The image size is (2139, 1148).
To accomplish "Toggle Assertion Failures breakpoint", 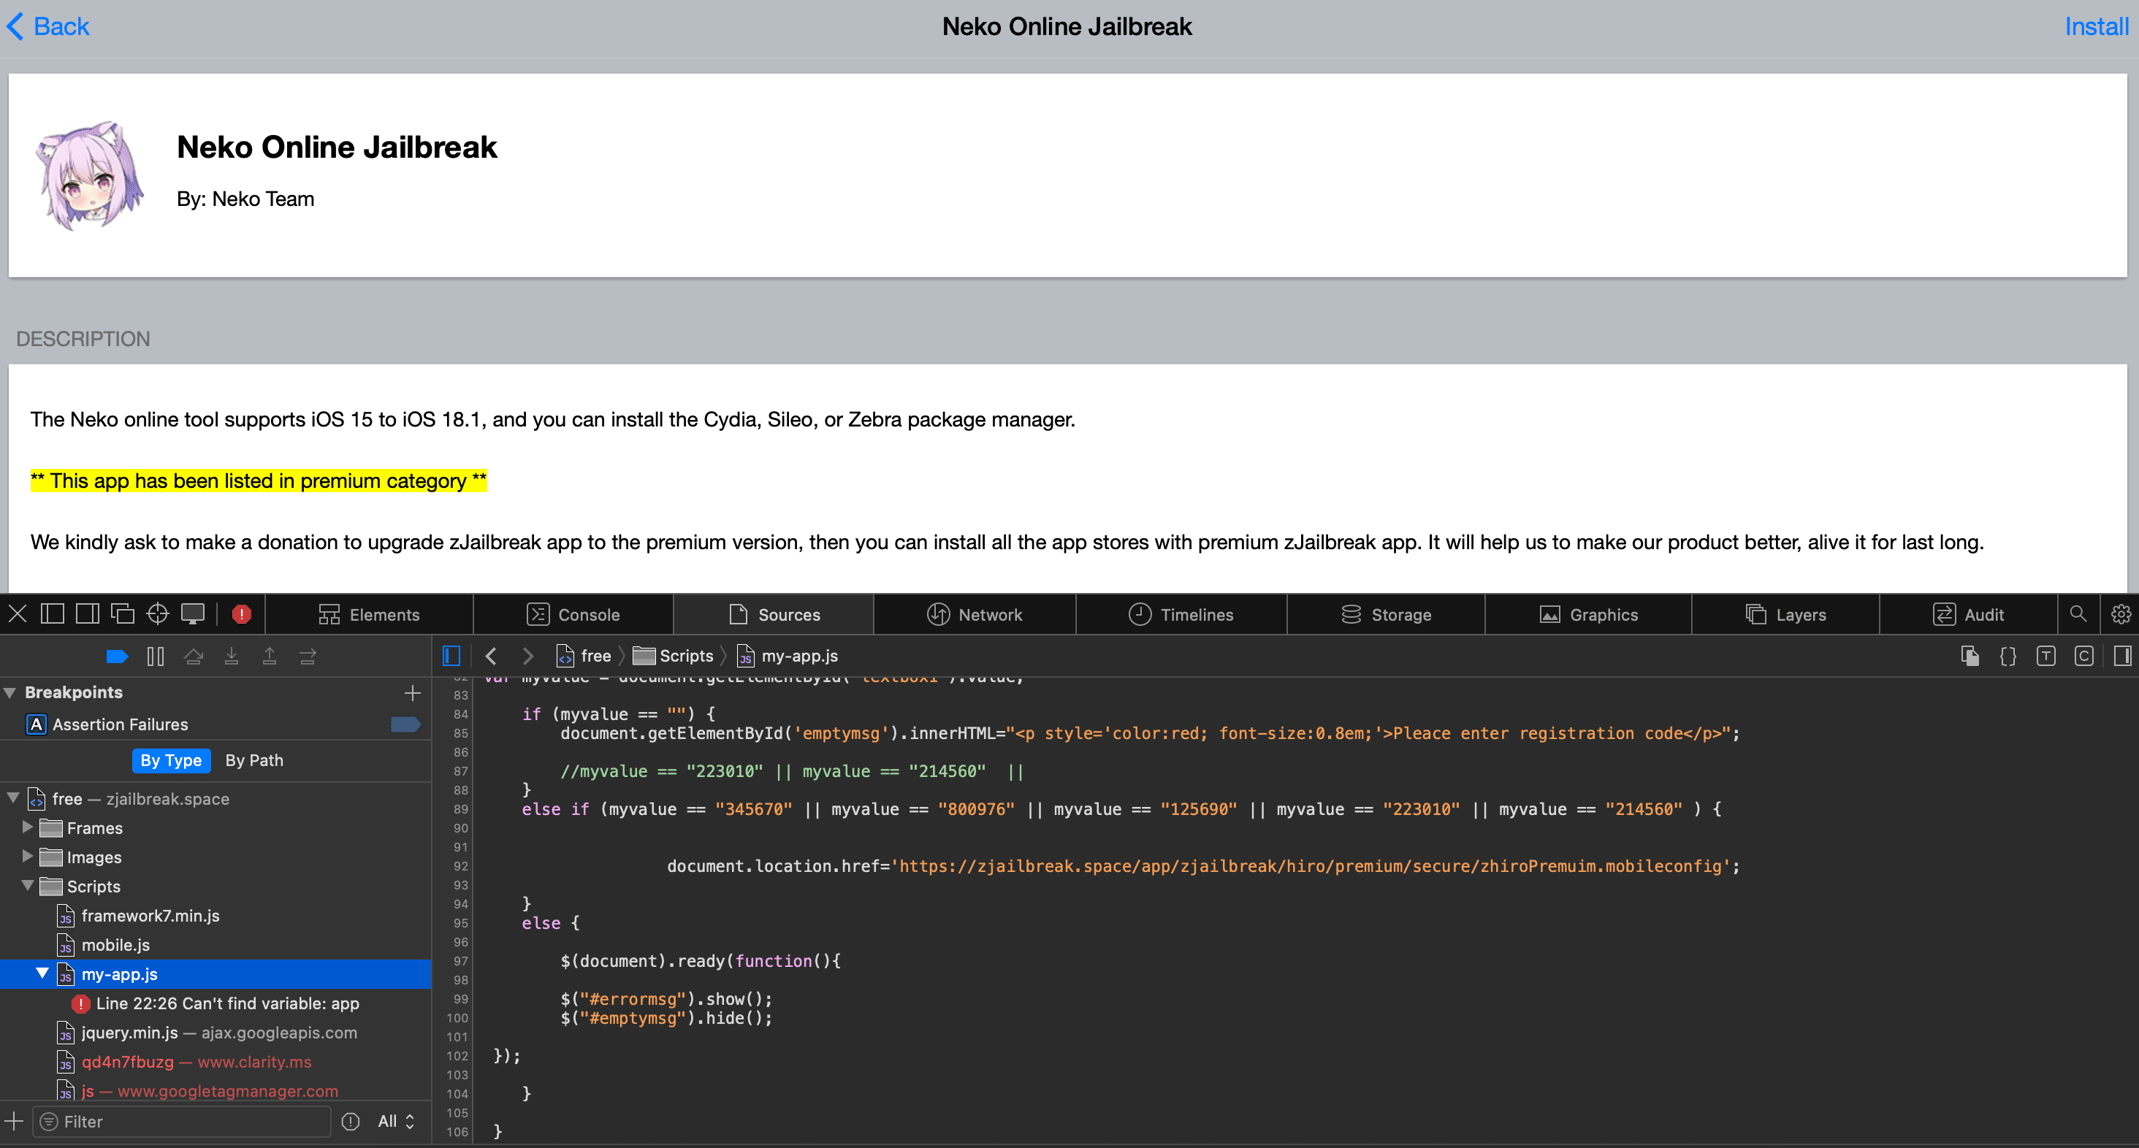I will 405,724.
